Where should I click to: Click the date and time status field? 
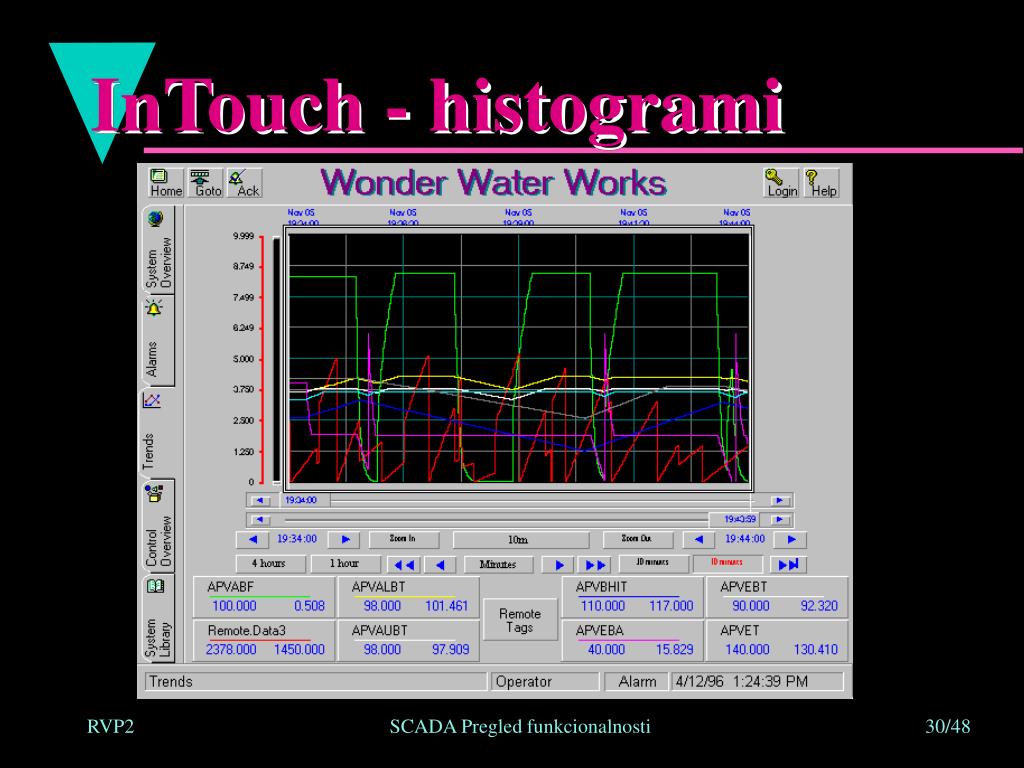pos(758,682)
